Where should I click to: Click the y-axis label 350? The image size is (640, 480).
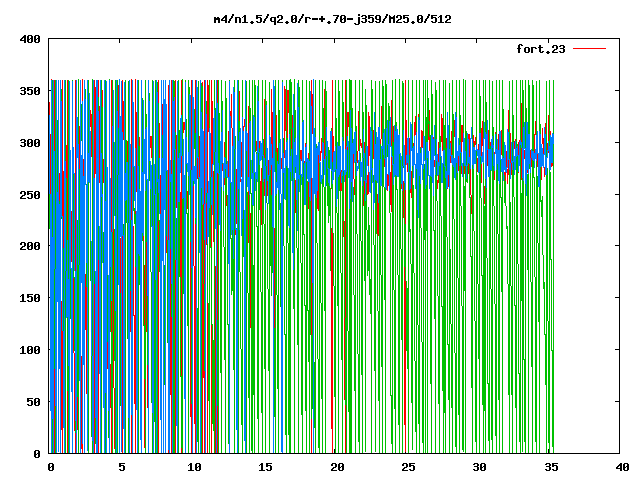coord(30,91)
